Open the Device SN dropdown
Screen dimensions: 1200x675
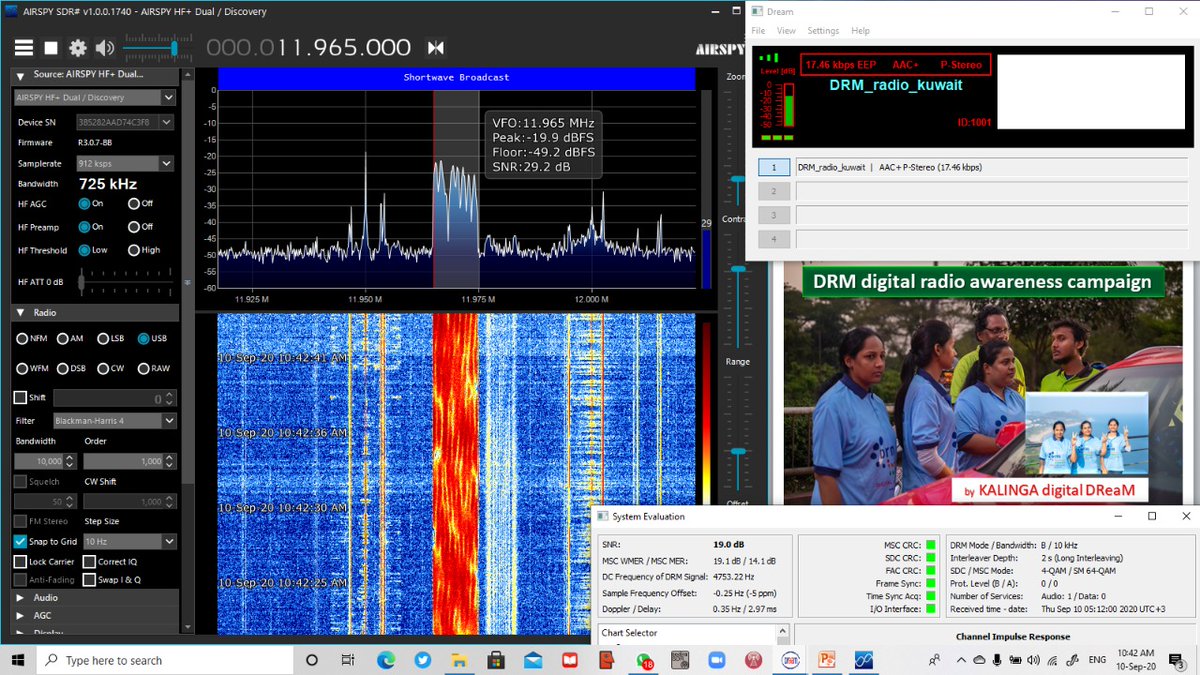(x=125, y=122)
